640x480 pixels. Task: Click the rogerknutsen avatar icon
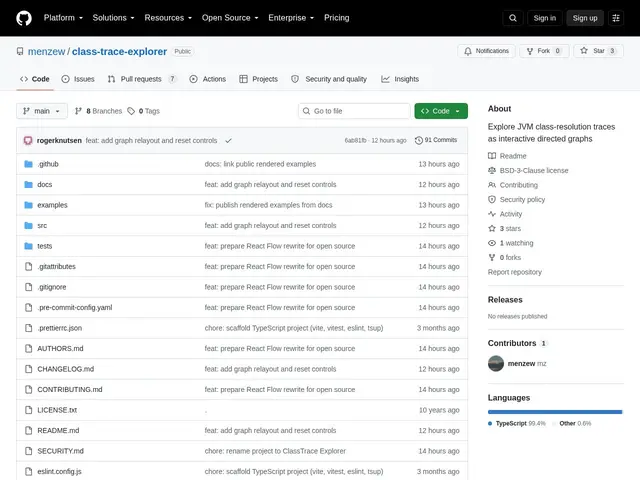click(28, 140)
